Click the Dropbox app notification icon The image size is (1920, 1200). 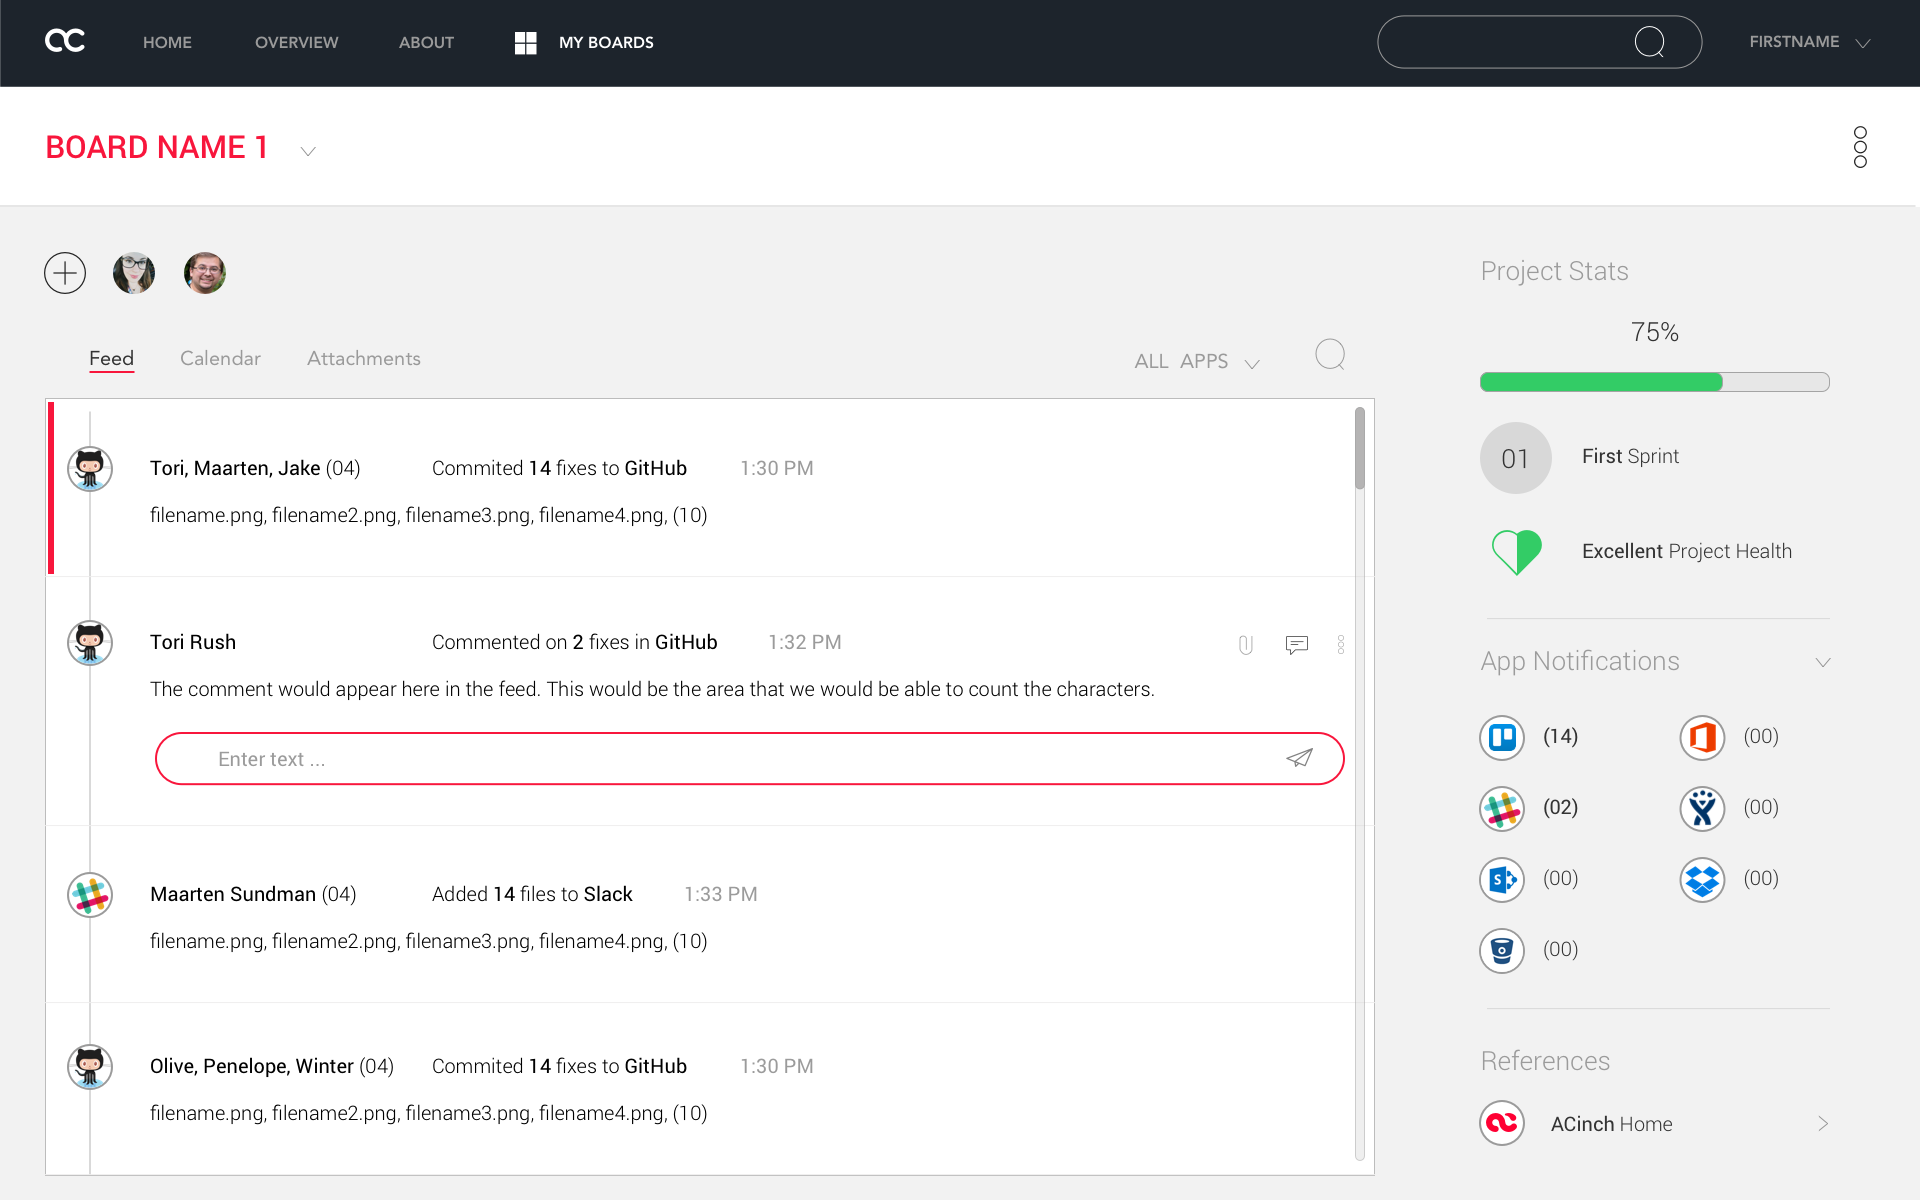(x=1702, y=880)
